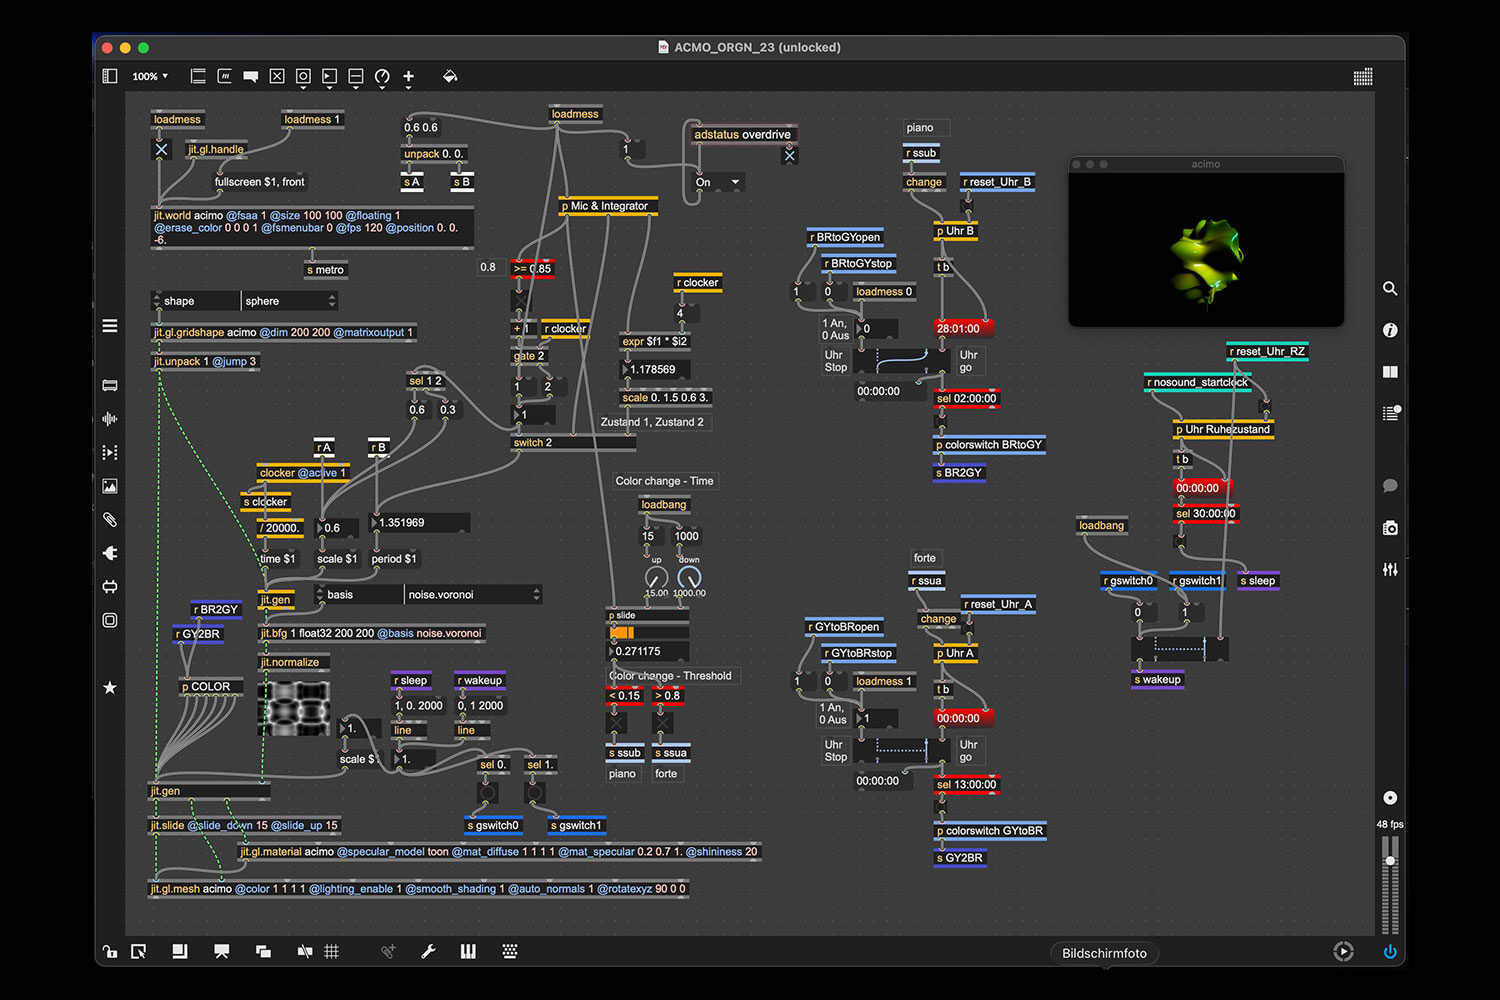
Task: Expand the 'On' overdrive dropdown
Action: (719, 183)
